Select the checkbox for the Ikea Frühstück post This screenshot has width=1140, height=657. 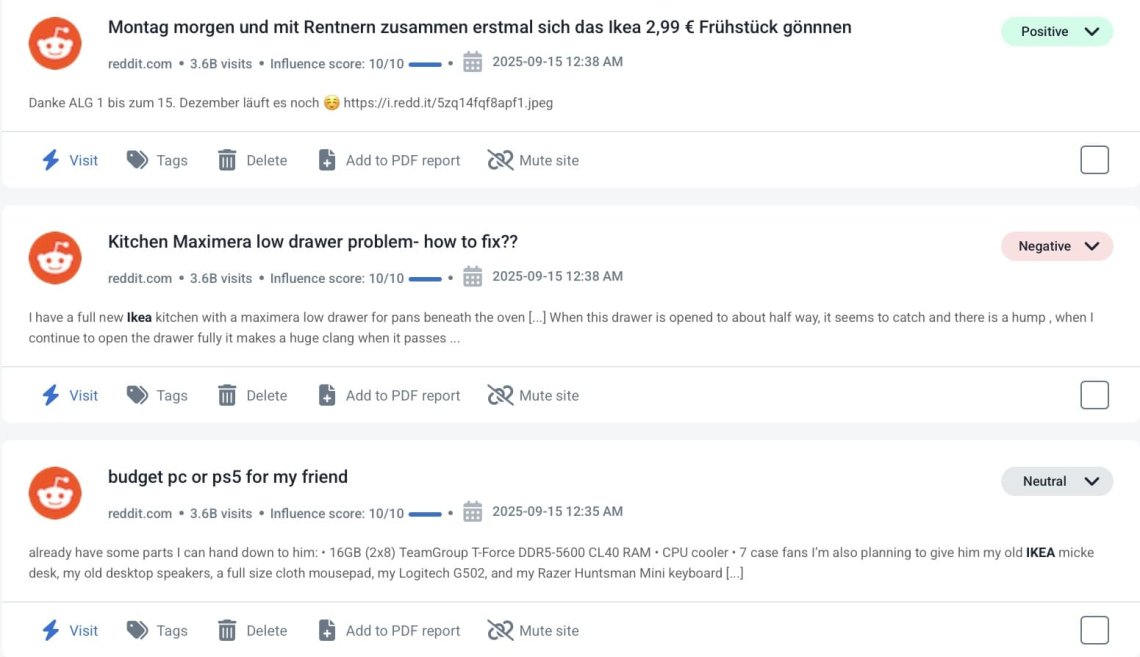1094,160
